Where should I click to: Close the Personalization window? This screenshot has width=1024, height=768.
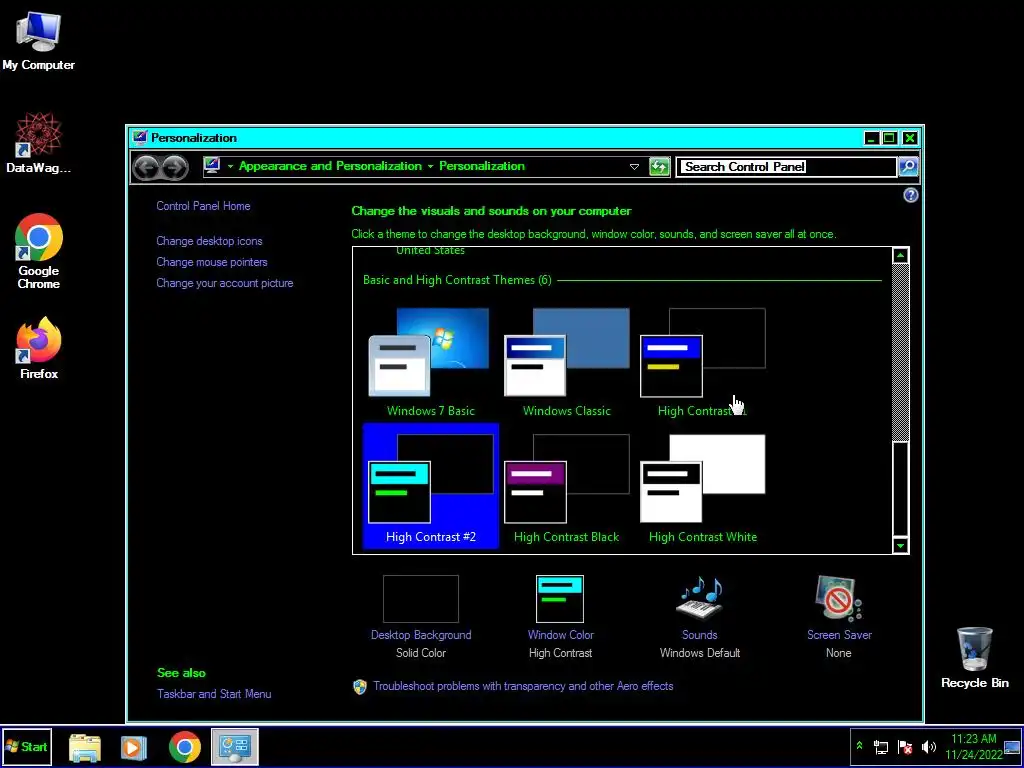[x=910, y=138]
